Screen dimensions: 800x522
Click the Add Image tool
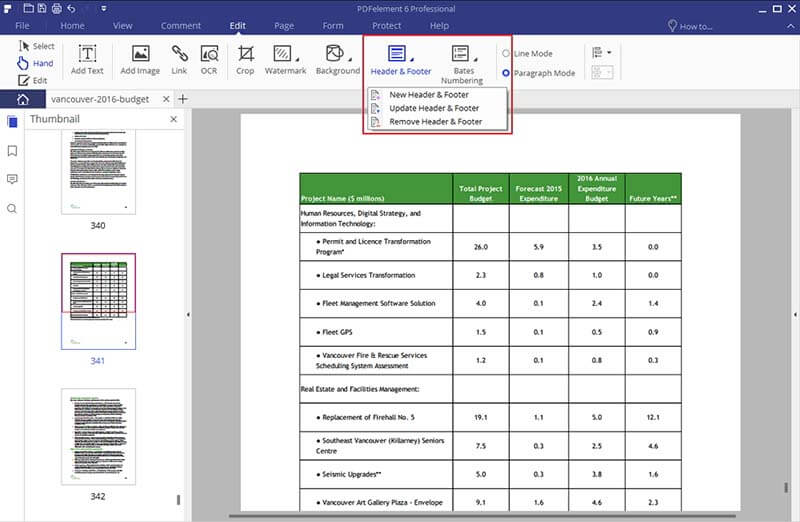point(140,60)
